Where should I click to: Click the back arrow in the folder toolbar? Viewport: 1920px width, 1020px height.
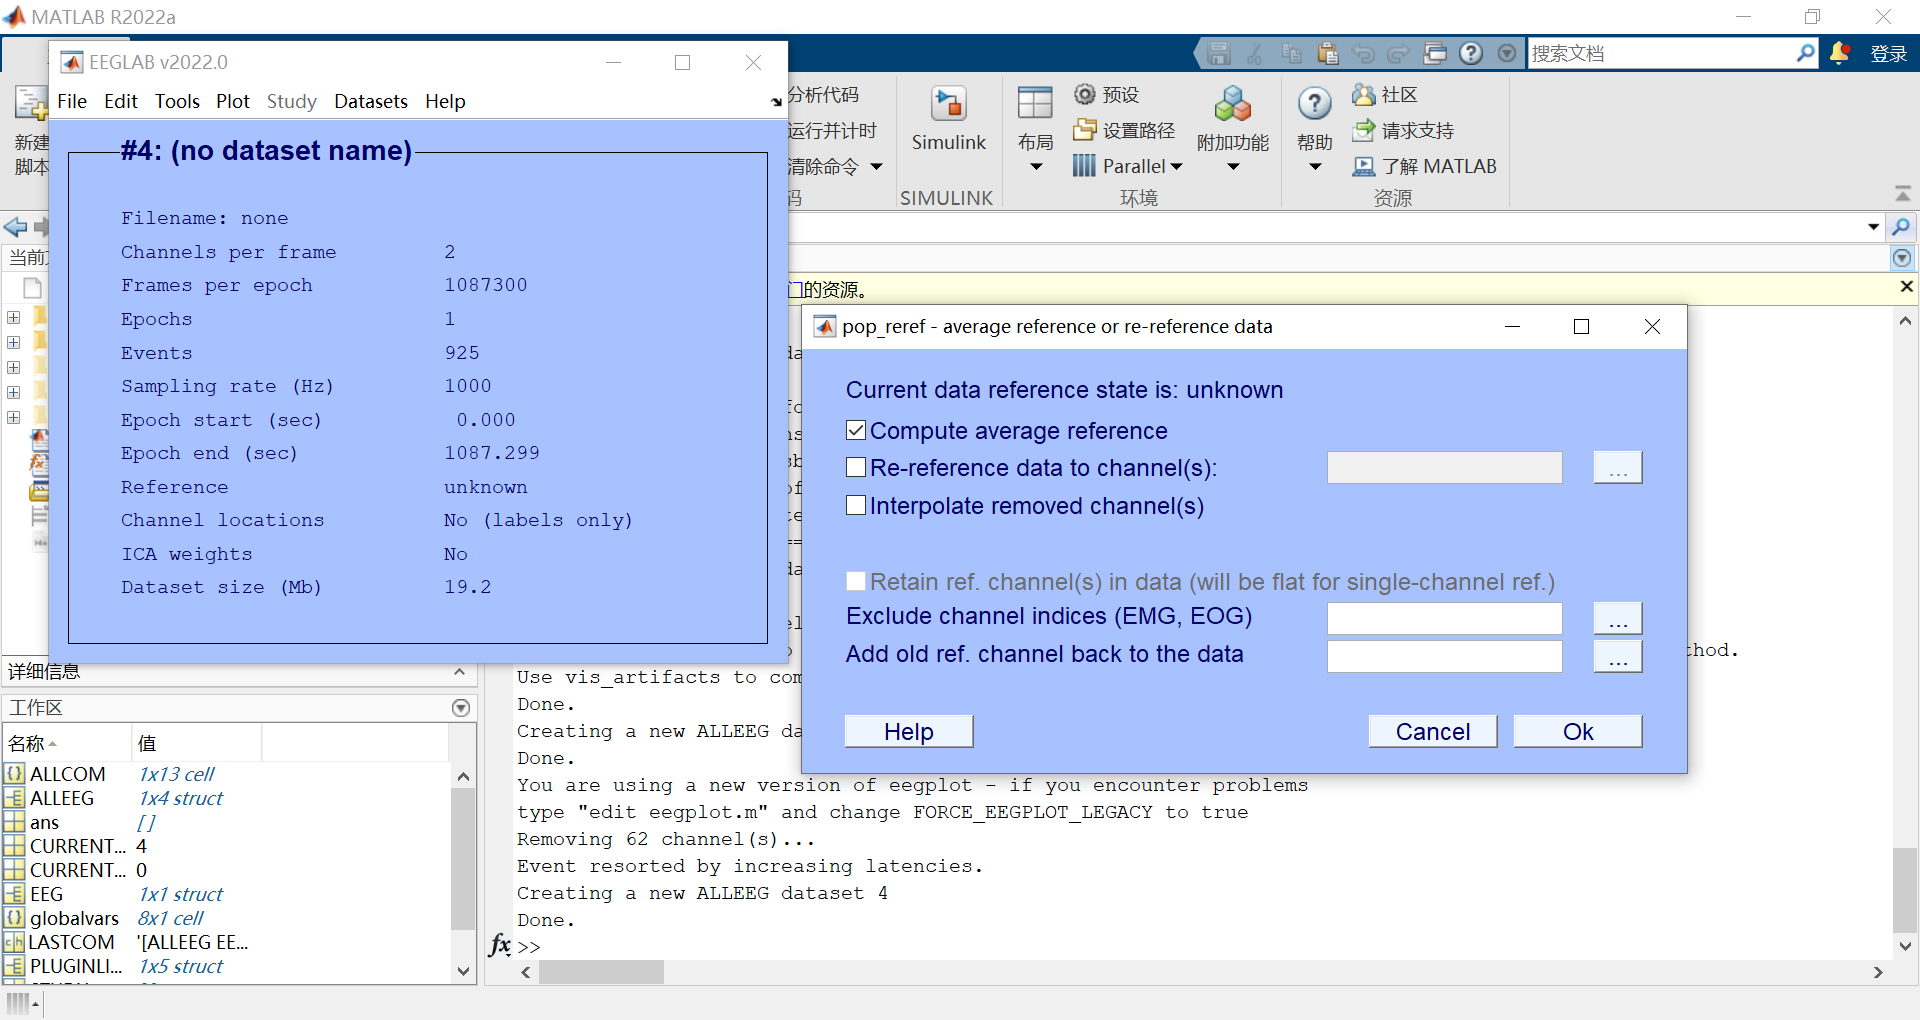15,227
